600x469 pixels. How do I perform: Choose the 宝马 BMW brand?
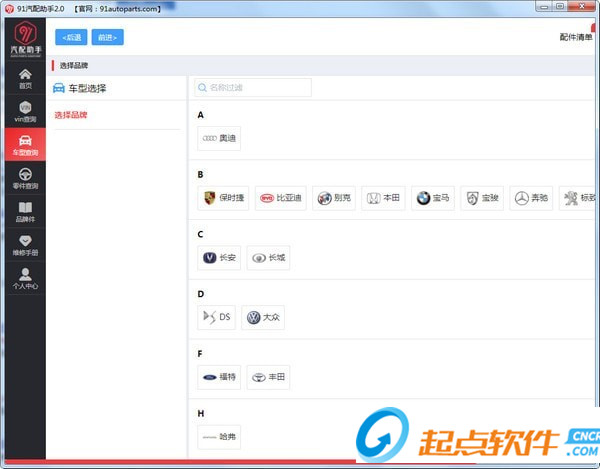click(x=433, y=198)
